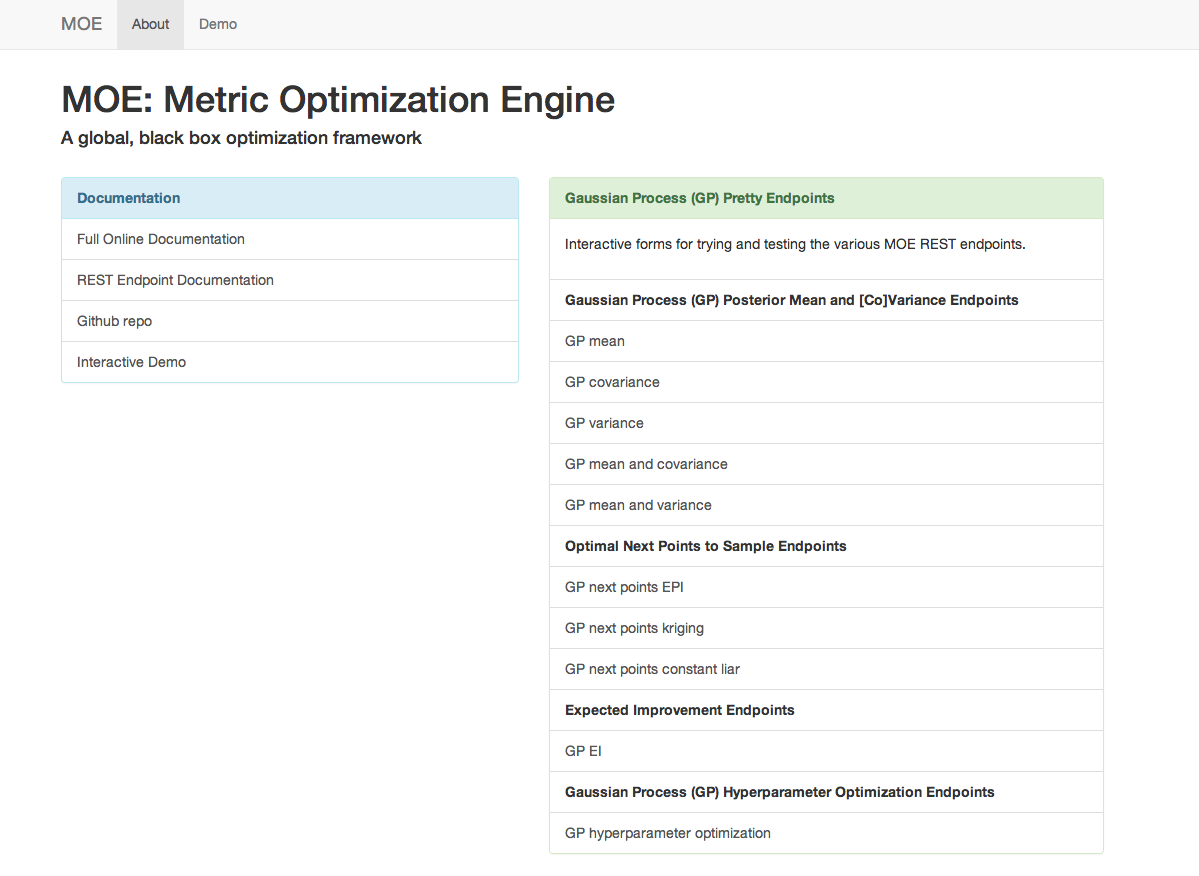Image resolution: width=1199 pixels, height=876 pixels.
Task: Click Optimal Next Points to Sample heading
Action: point(706,547)
